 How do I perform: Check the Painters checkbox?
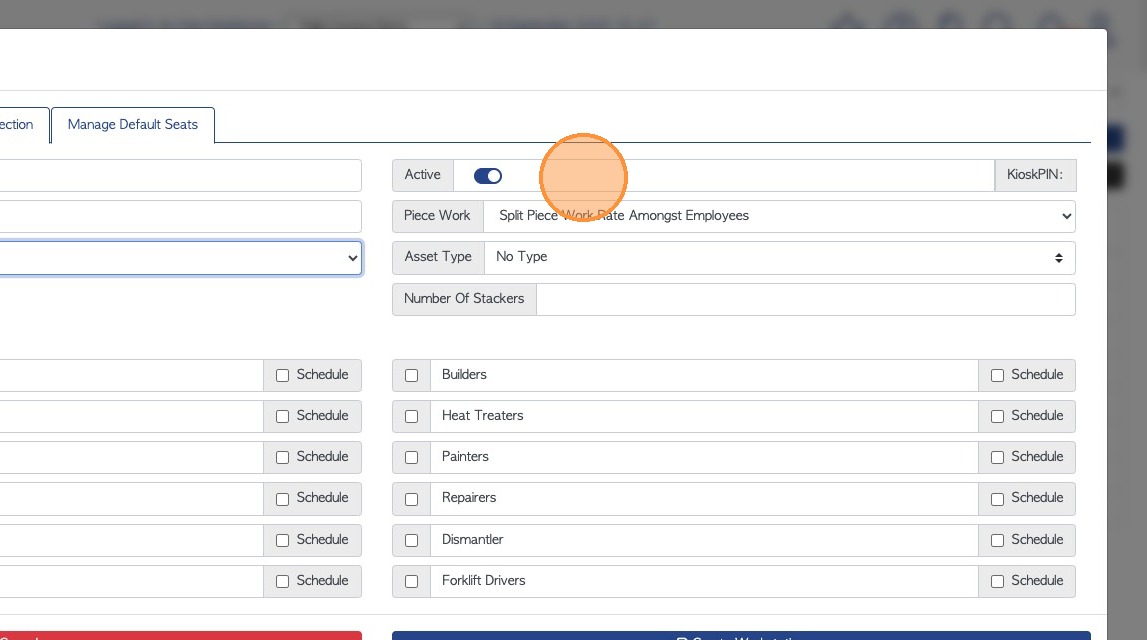pyautogui.click(x=411, y=457)
